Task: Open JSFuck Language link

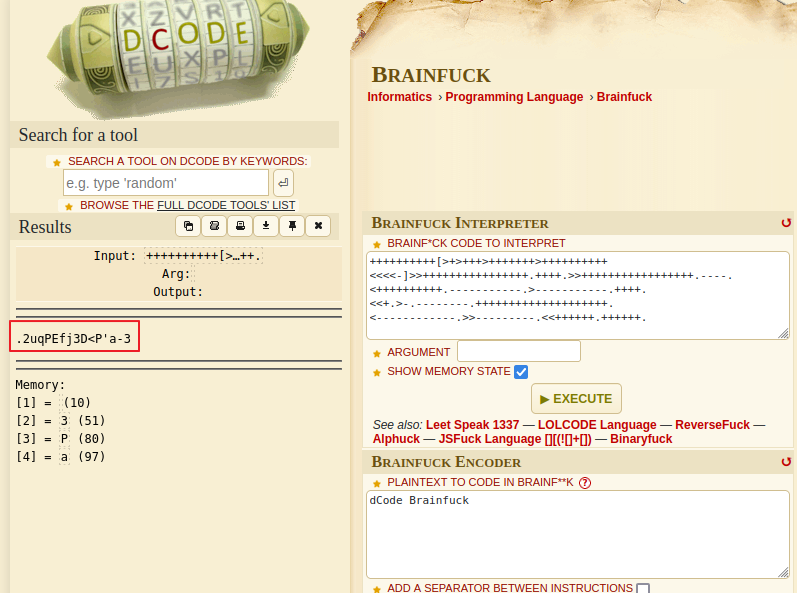Action: pos(515,439)
